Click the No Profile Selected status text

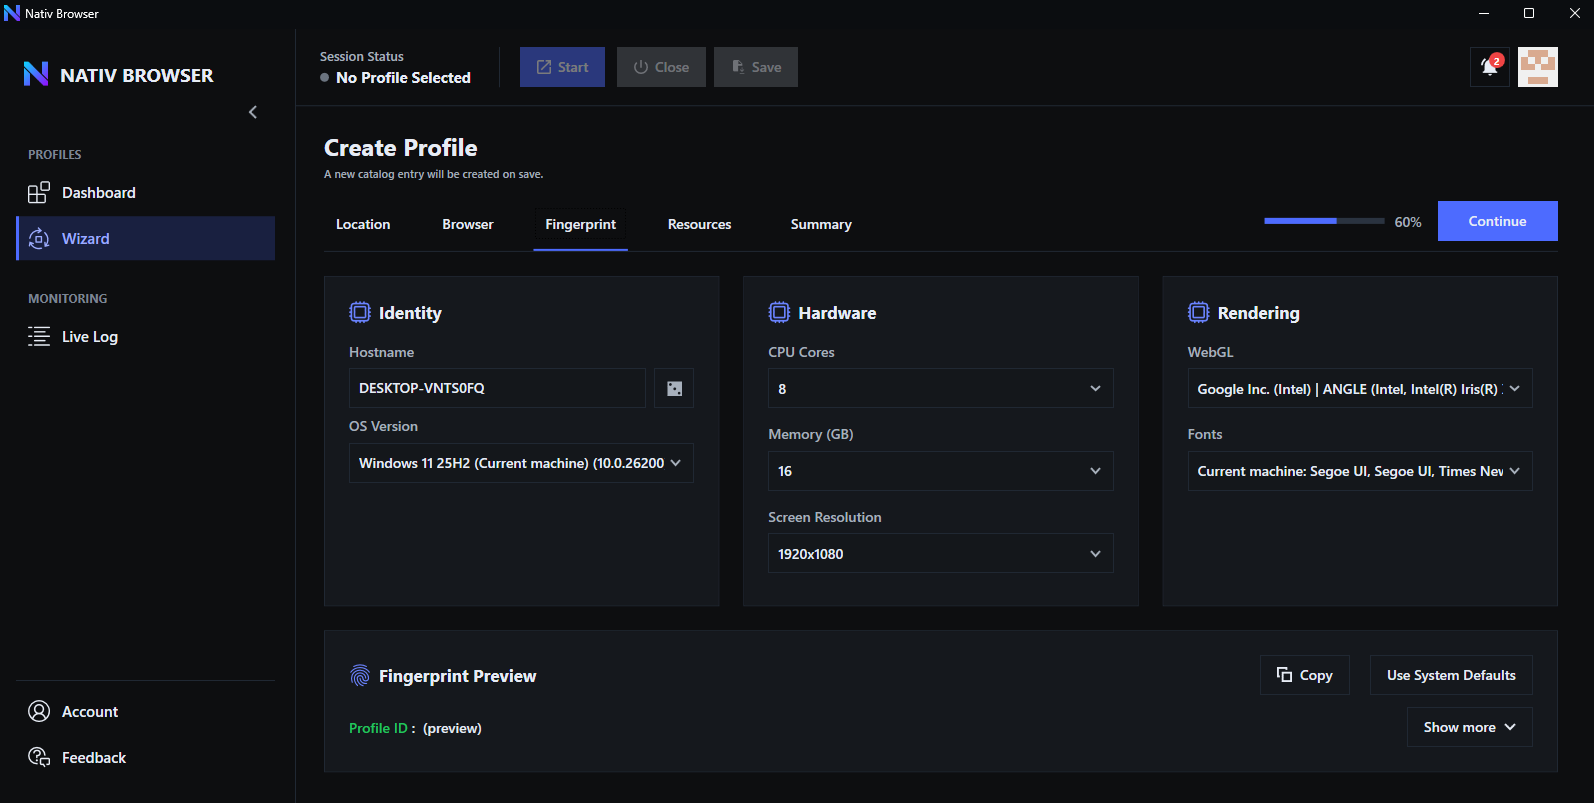pyautogui.click(x=403, y=78)
